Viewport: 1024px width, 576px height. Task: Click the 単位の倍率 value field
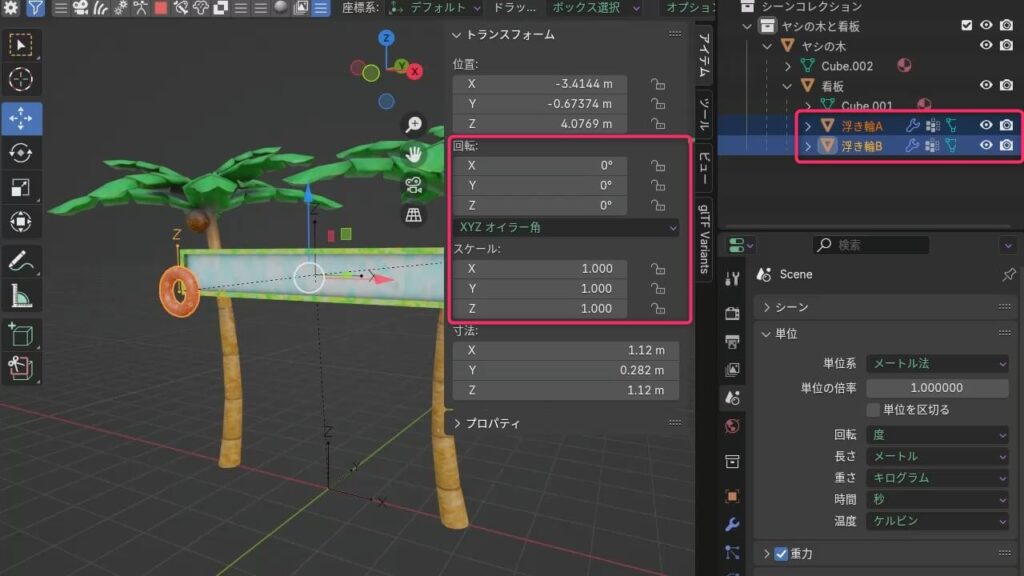(x=937, y=388)
